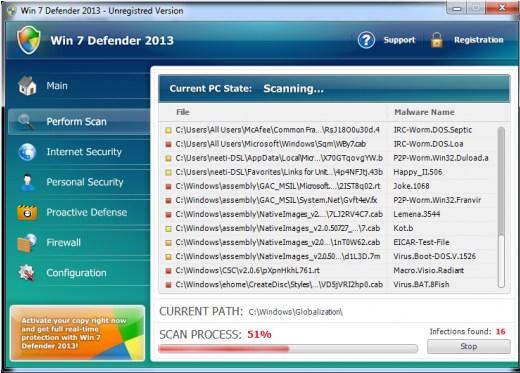Select file path ending 4p4NFJtJ.43b
The height and width of the screenshot is (373, 520).
click(279, 172)
